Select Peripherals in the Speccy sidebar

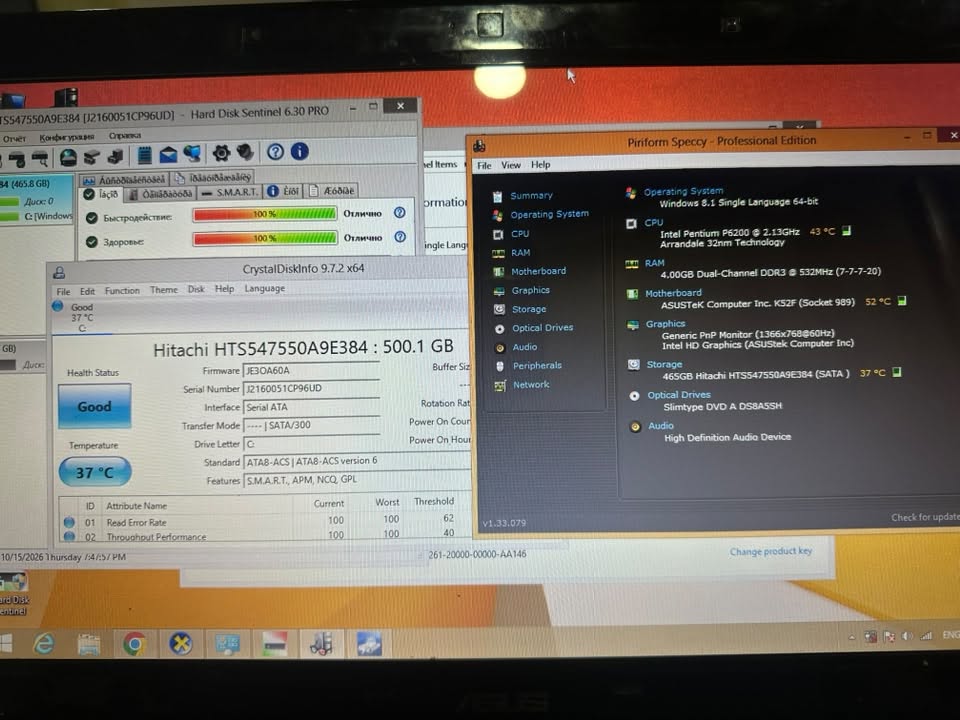pyautogui.click(x=537, y=366)
